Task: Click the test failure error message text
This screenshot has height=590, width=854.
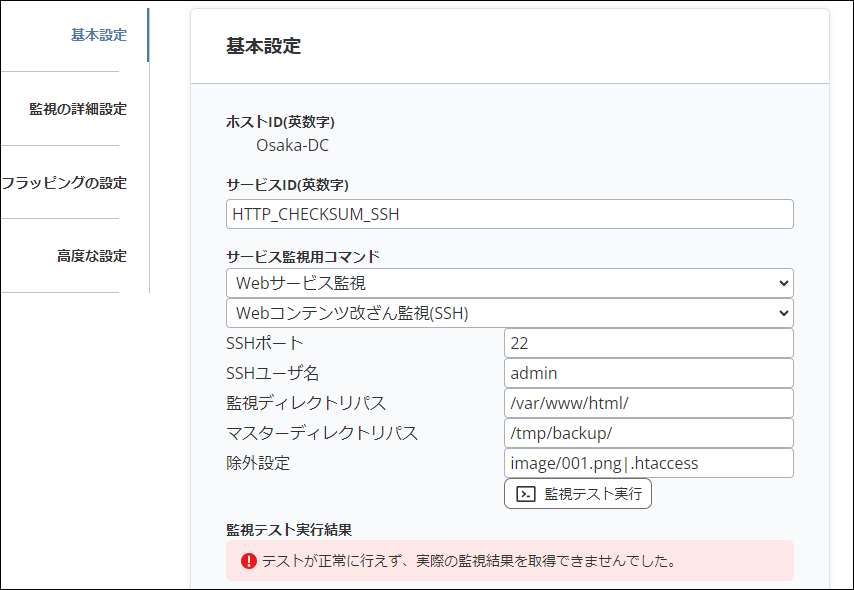Action: tap(469, 561)
